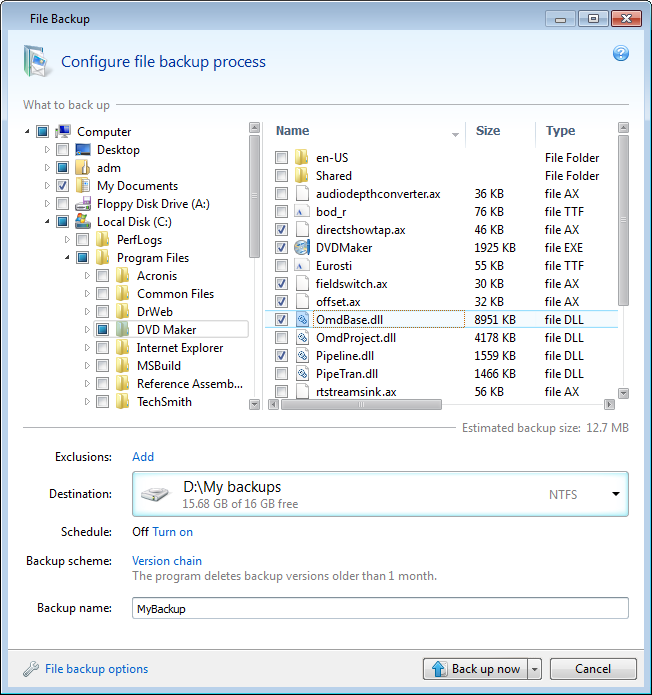The height and width of the screenshot is (695, 652).
Task: Uncheck the OmdBase.dll checkbox
Action: (x=281, y=319)
